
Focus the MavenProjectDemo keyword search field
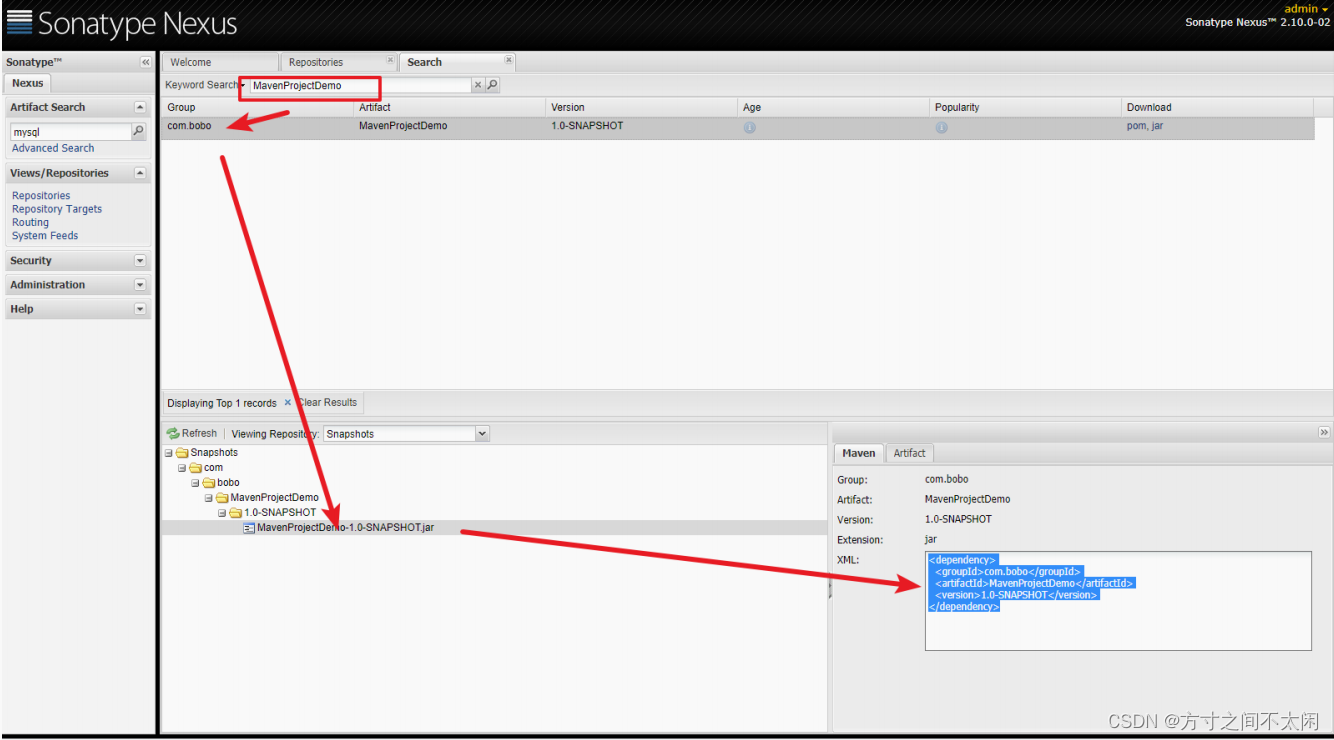click(359, 85)
